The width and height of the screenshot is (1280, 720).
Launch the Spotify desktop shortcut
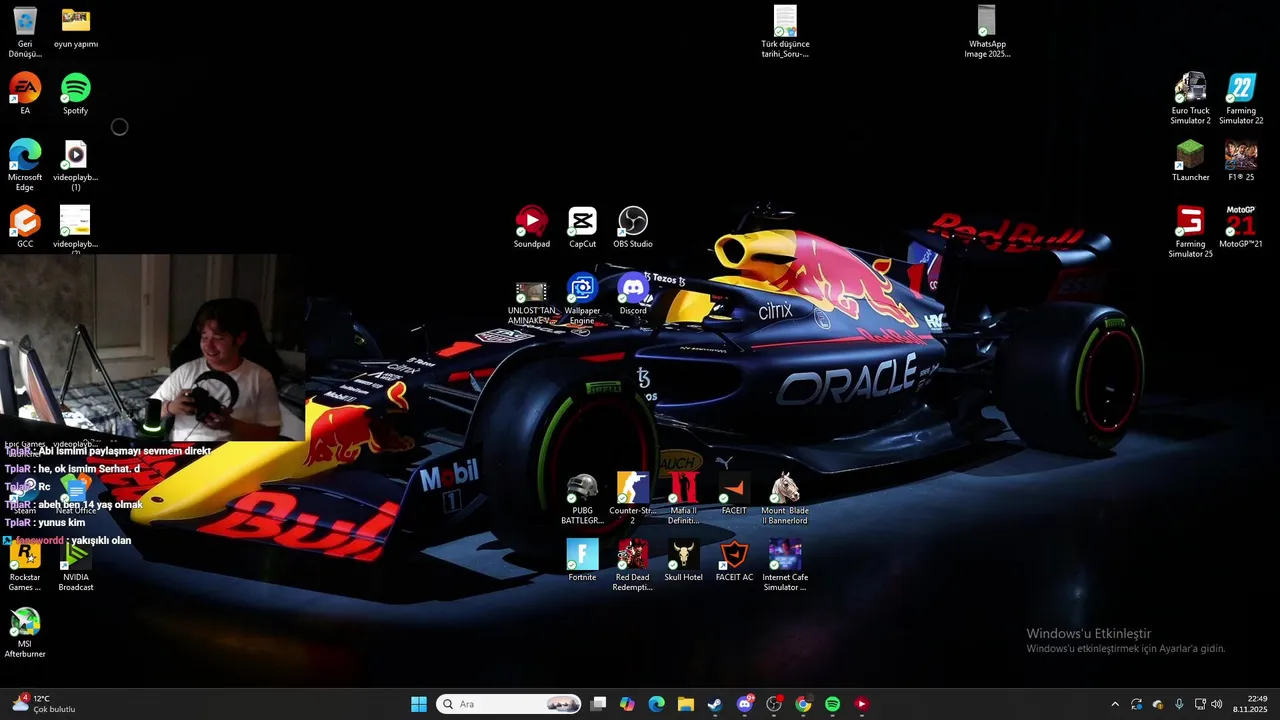pyautogui.click(x=76, y=94)
